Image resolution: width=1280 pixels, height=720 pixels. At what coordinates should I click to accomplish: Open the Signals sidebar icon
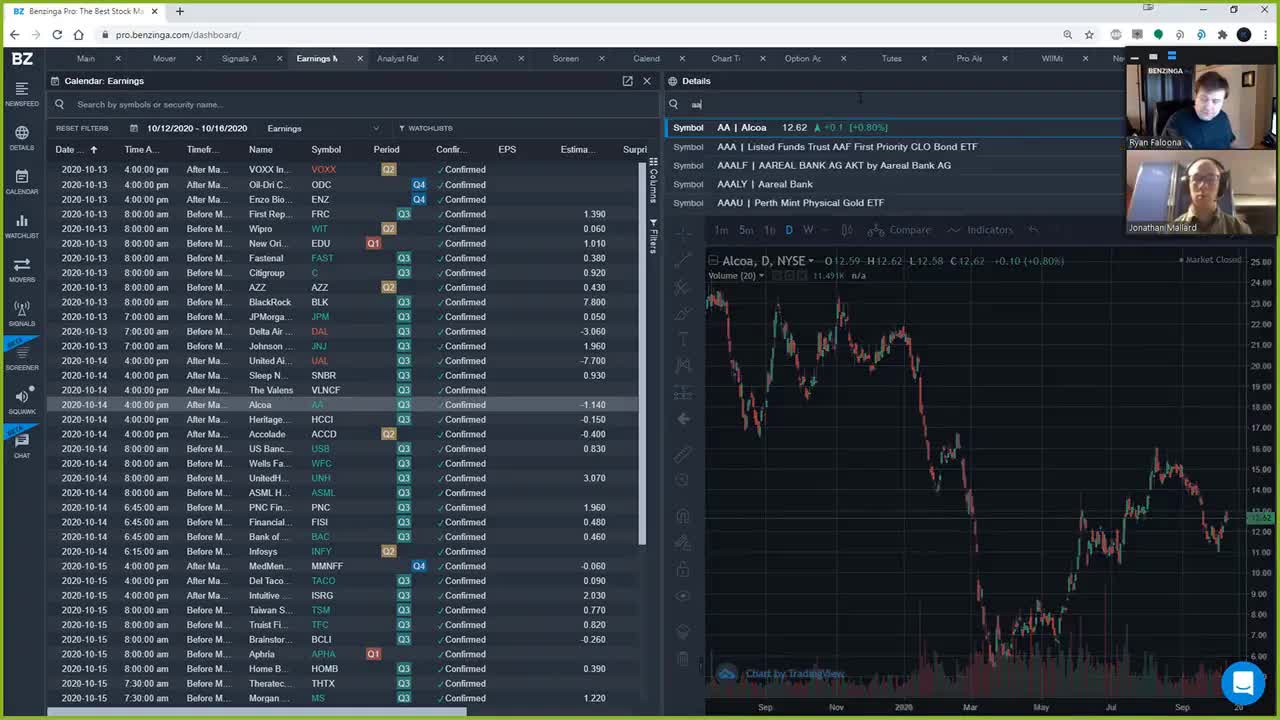[22, 314]
